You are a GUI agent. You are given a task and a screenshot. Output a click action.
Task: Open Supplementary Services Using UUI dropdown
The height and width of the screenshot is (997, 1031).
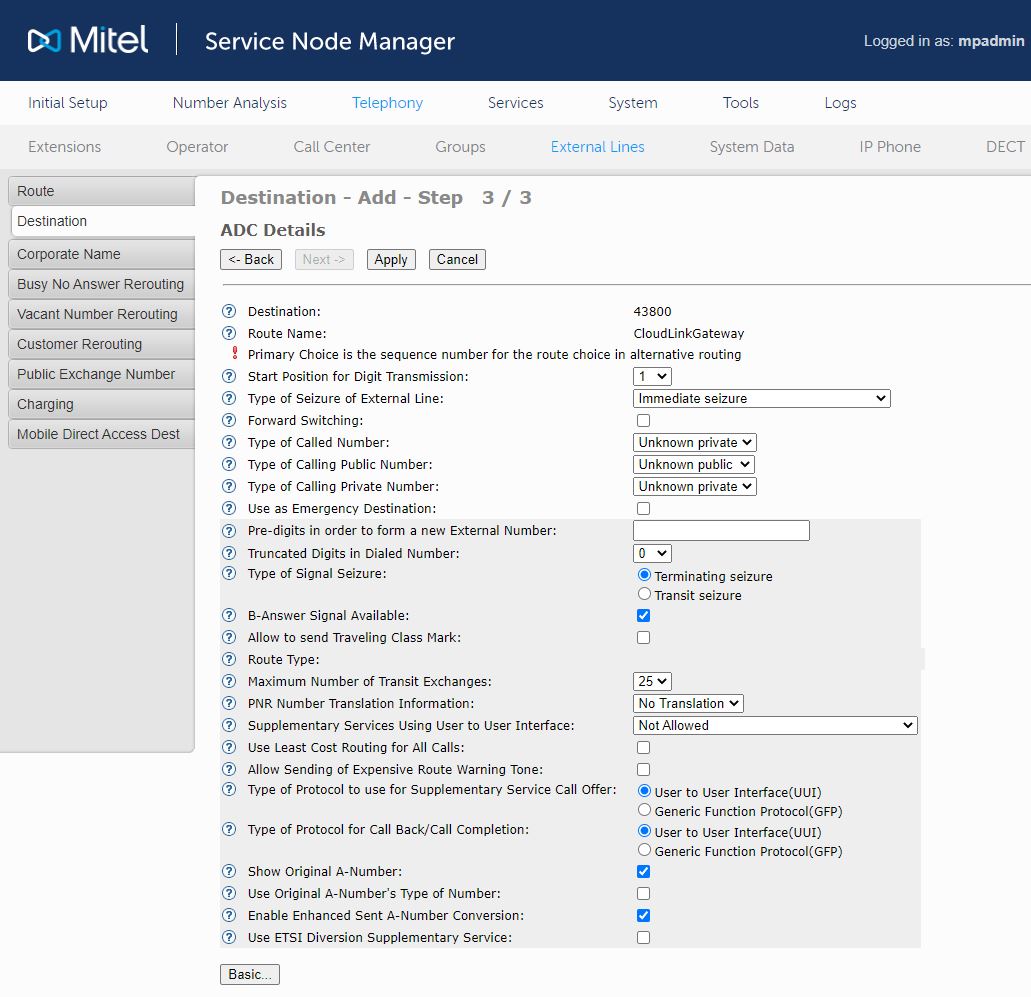tap(775, 725)
